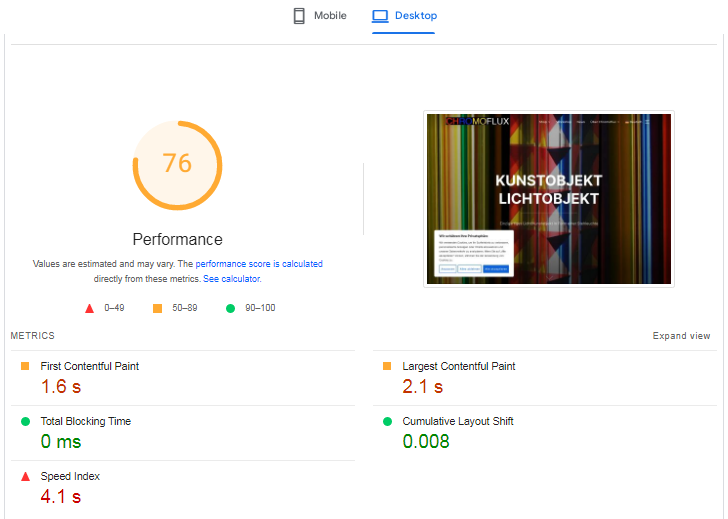Click the orange square 50–89 legend icon

157,308
